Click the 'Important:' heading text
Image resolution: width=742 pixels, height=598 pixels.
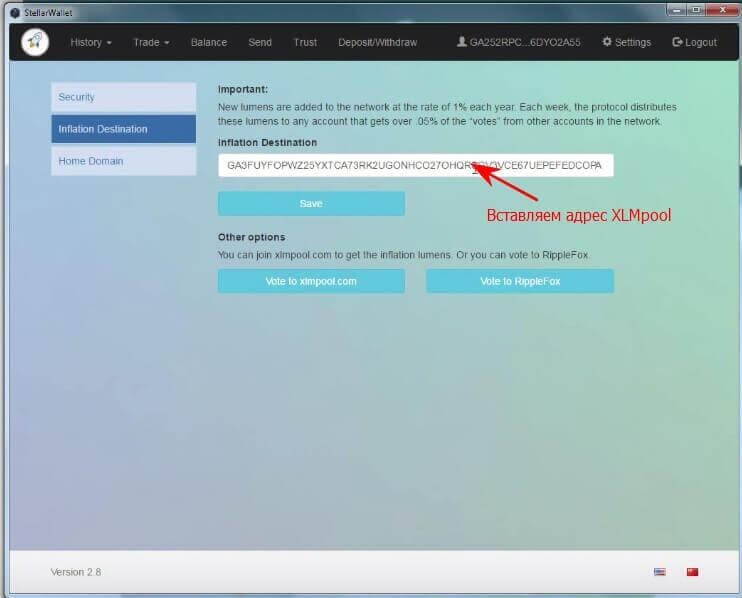pos(243,89)
